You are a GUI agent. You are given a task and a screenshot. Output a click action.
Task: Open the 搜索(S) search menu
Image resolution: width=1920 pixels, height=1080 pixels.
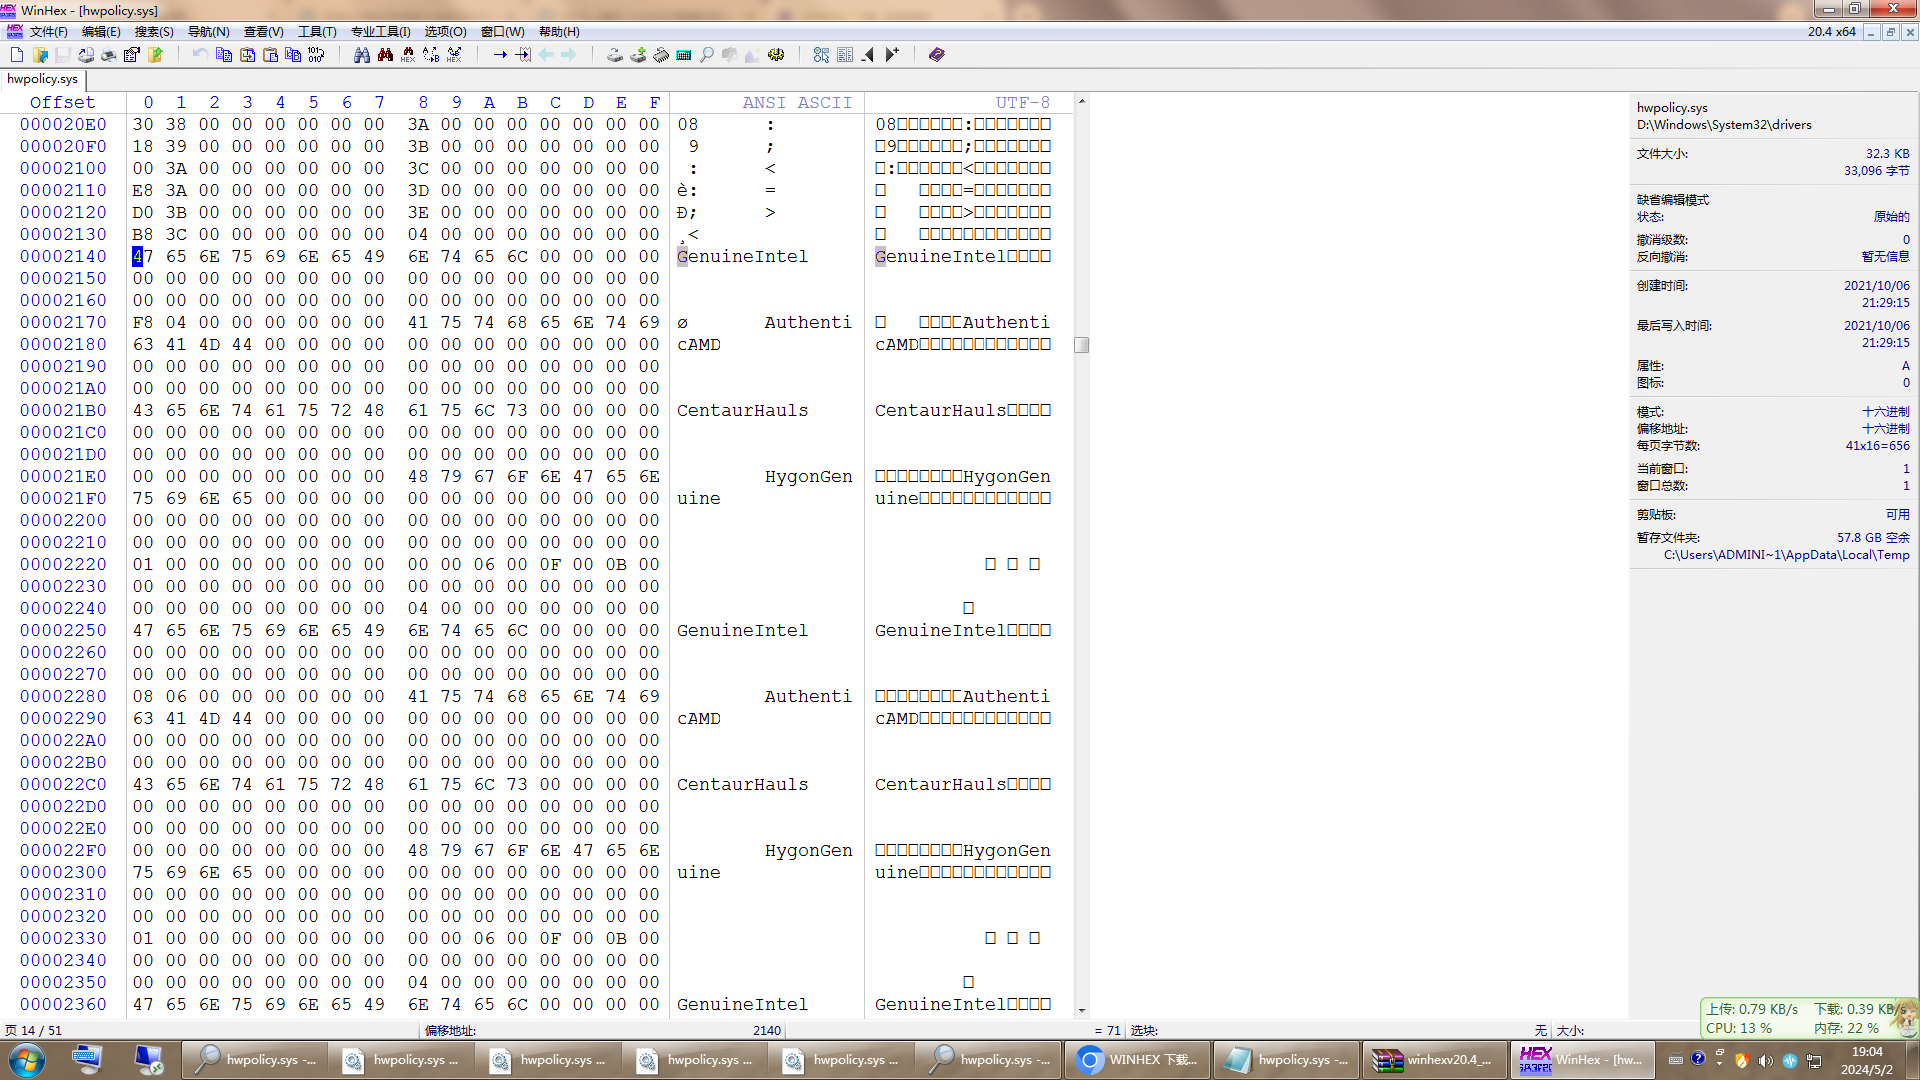[x=154, y=32]
